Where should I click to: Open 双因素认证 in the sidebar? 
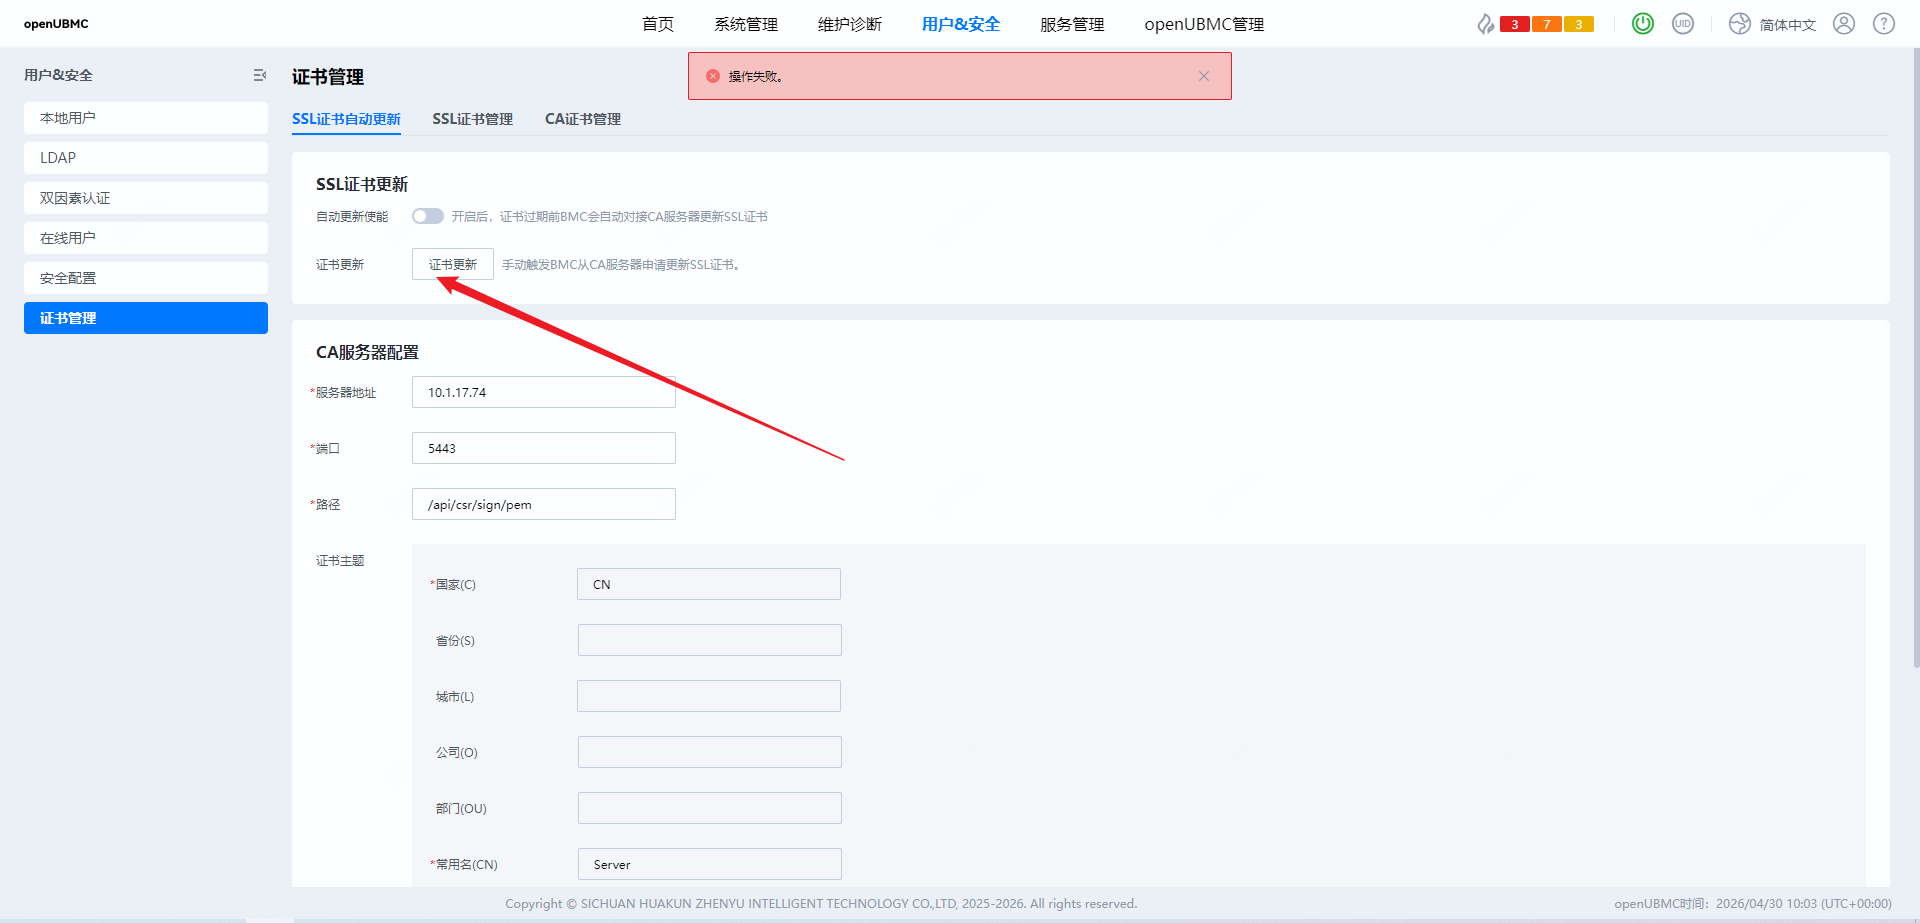coord(146,198)
